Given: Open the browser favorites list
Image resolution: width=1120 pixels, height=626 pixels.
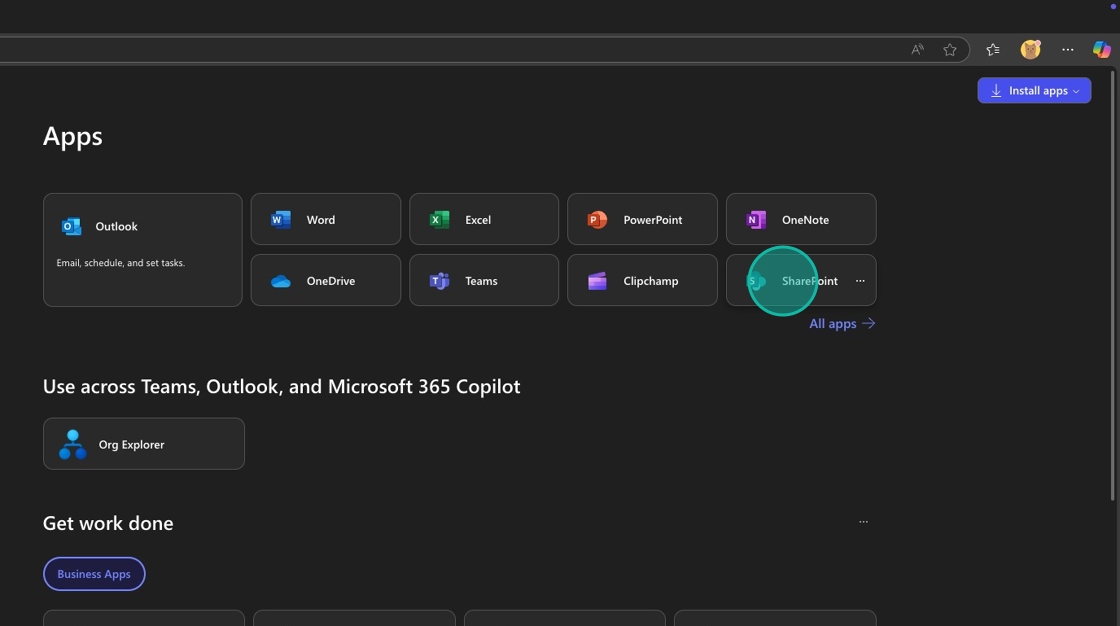Looking at the screenshot, I should (x=992, y=50).
